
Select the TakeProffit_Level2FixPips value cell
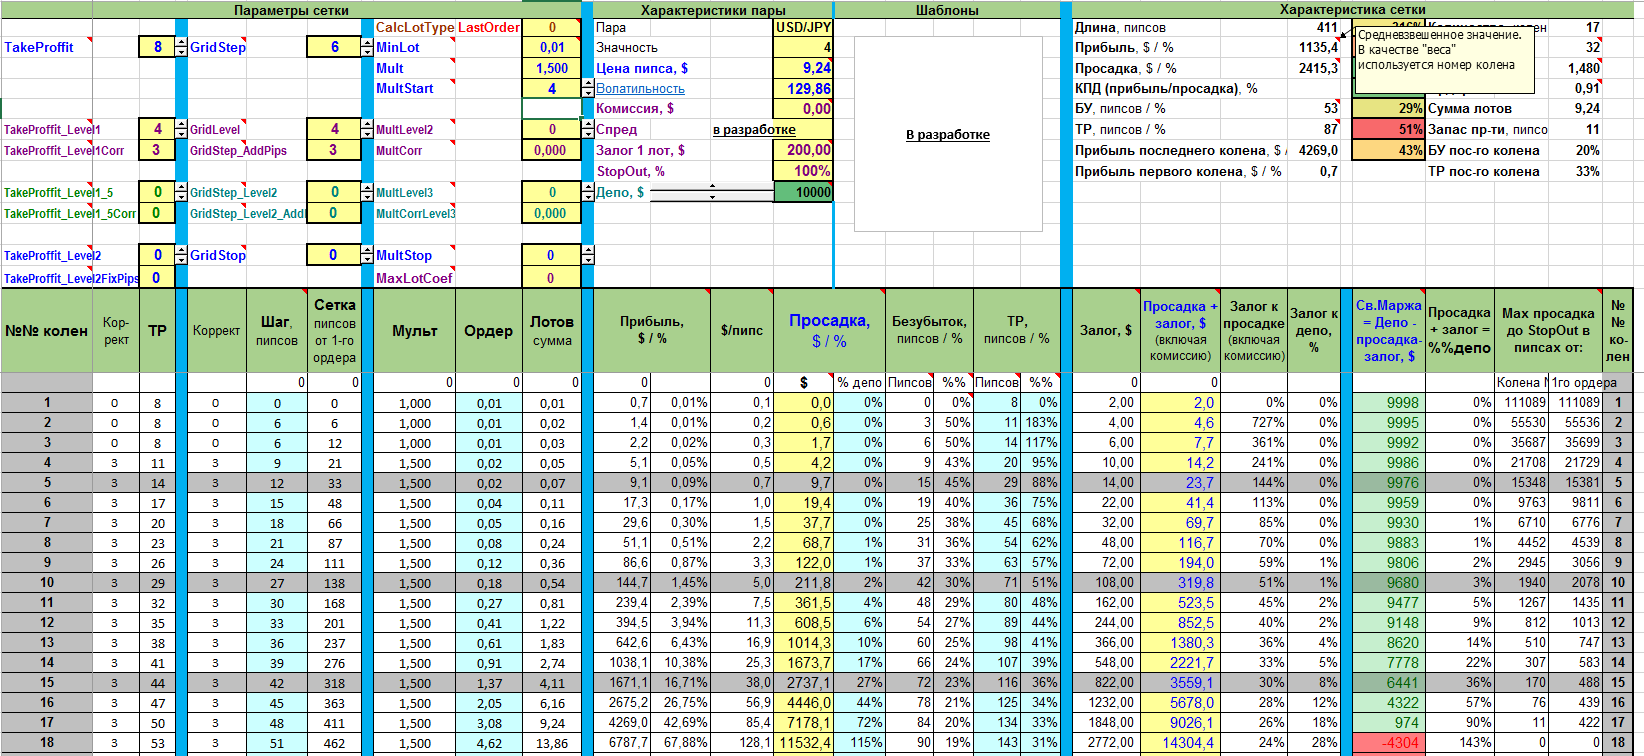tap(157, 278)
